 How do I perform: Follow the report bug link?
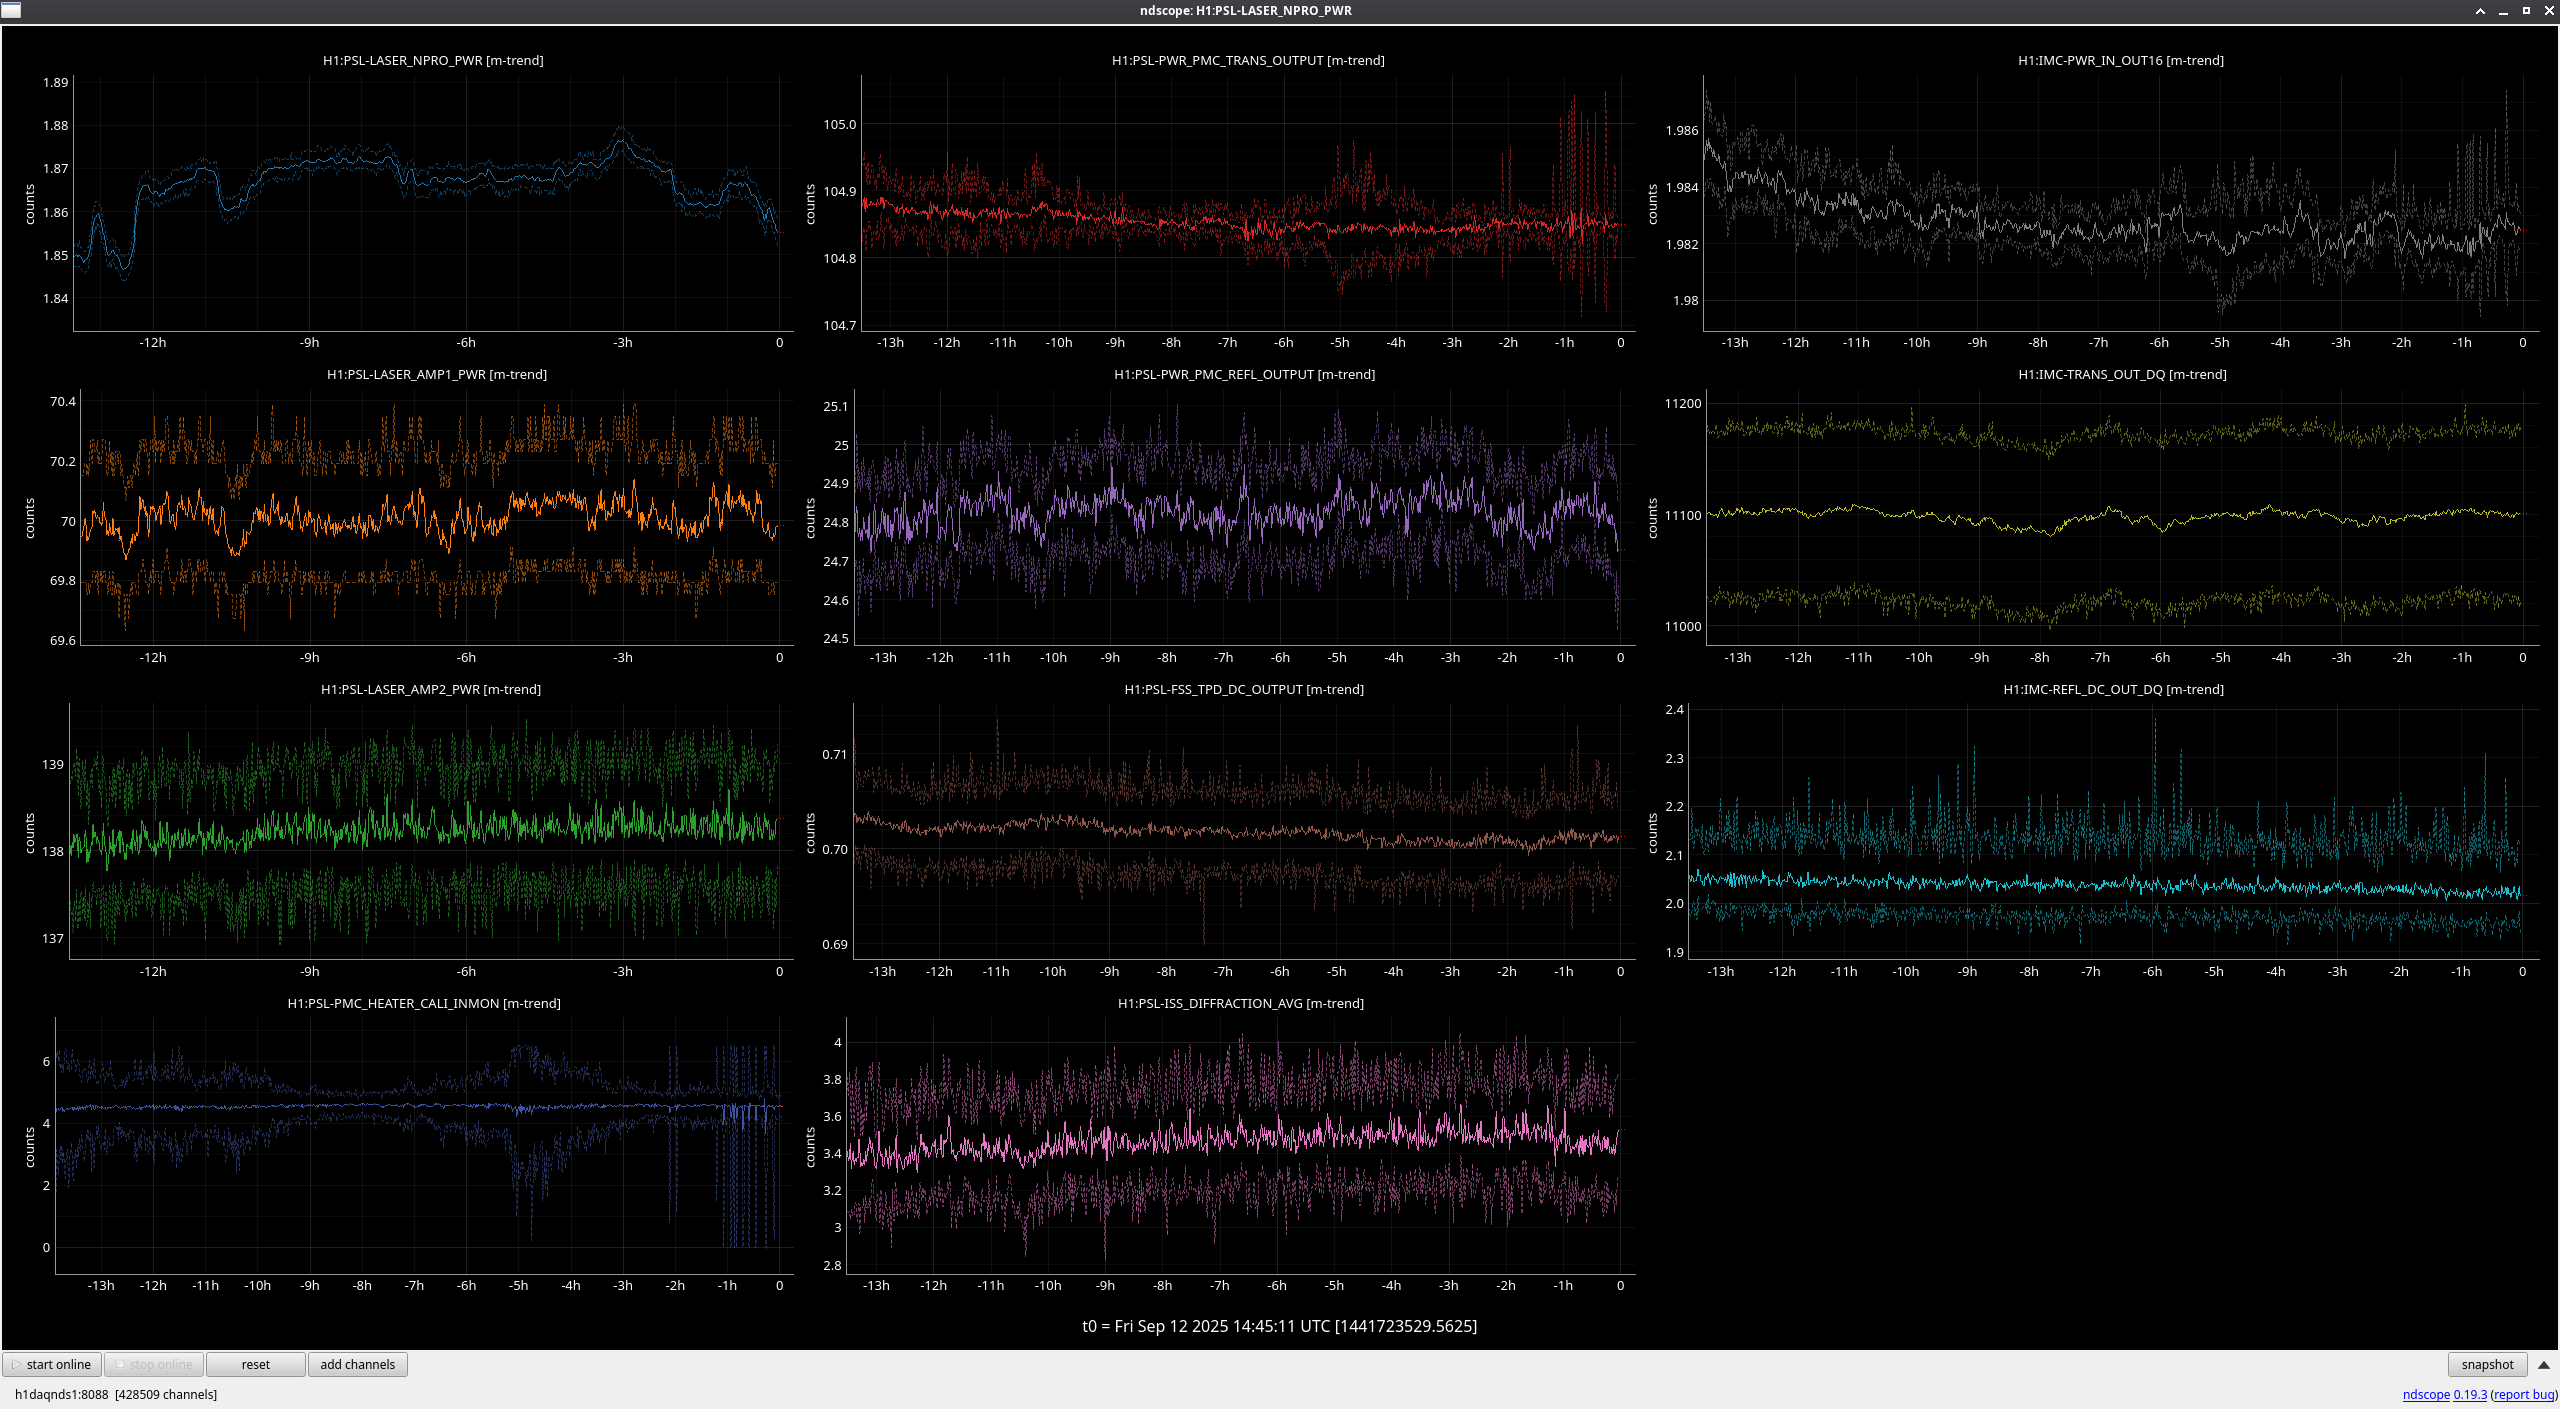click(2523, 1394)
